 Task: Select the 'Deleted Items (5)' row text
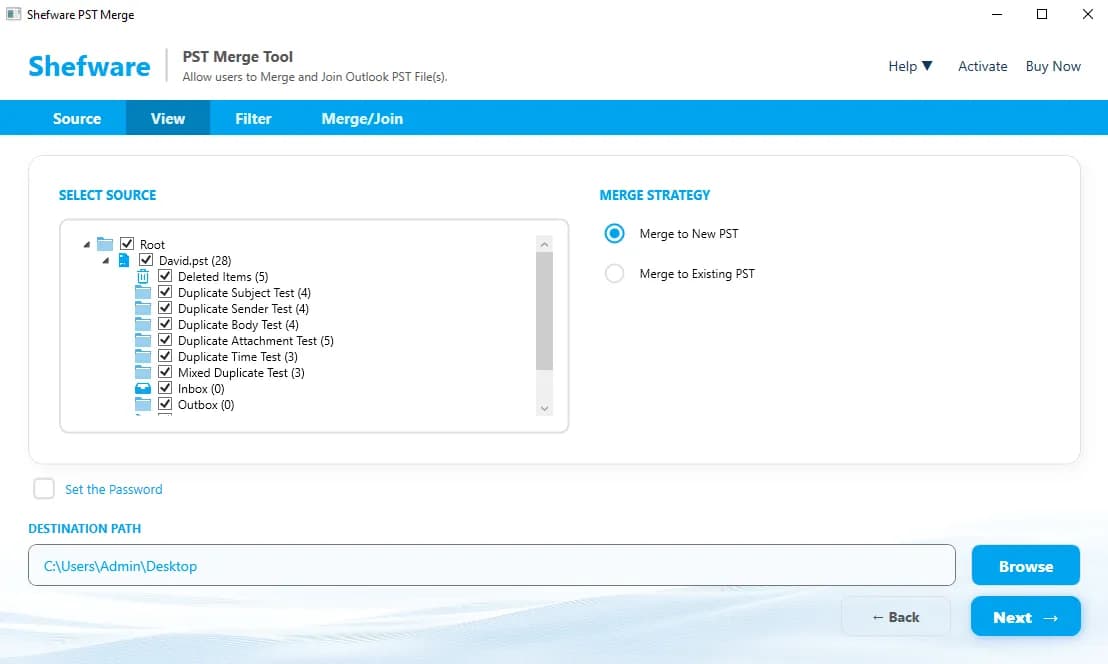point(223,277)
